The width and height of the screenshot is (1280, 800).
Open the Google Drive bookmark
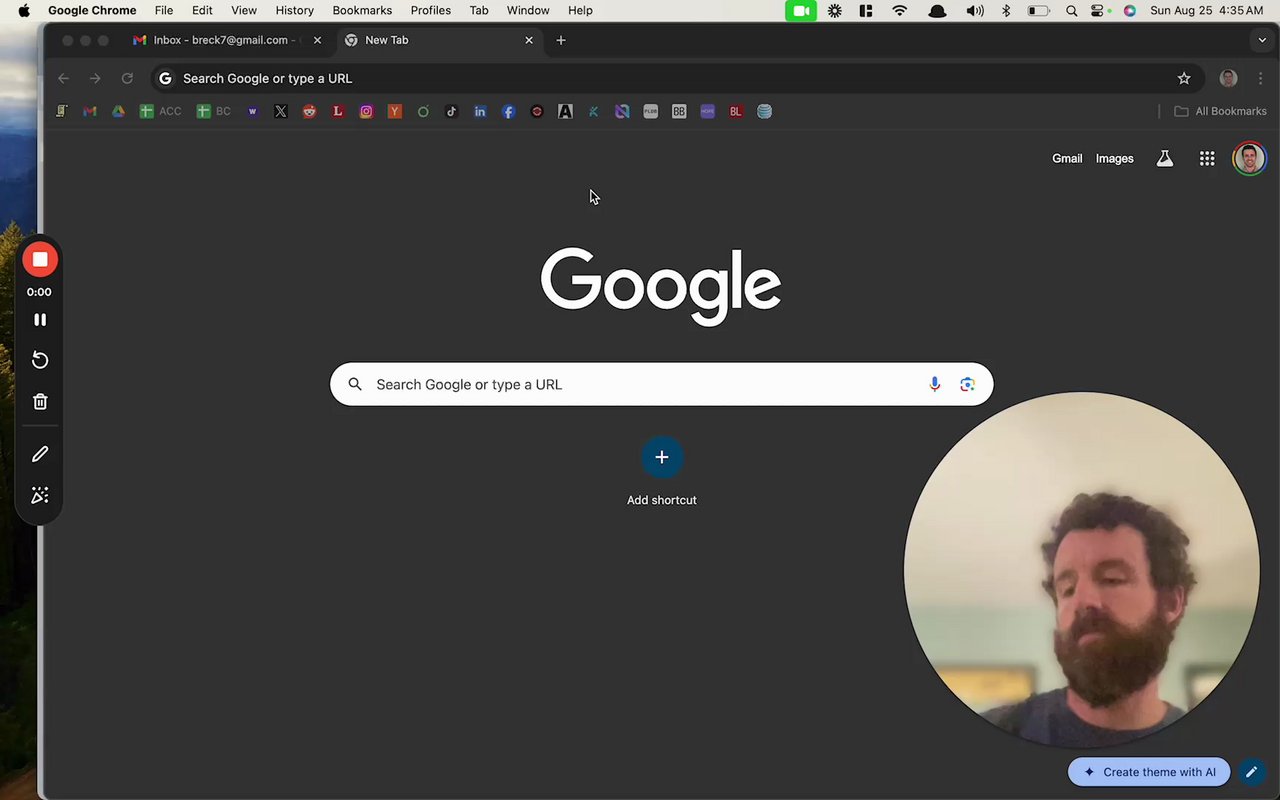tap(118, 111)
